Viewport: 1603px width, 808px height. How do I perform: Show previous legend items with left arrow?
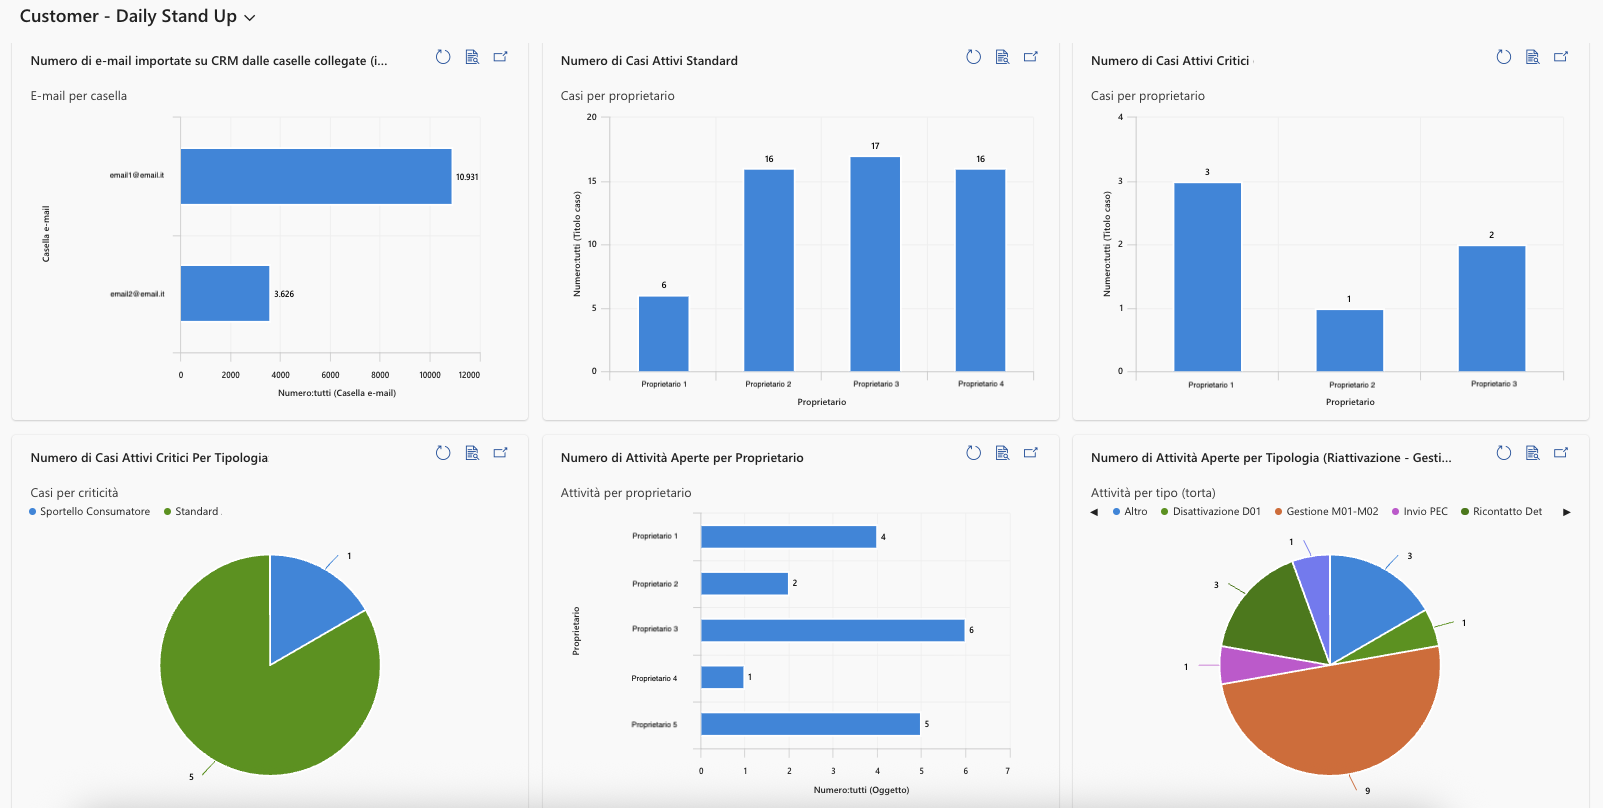coord(1094,512)
